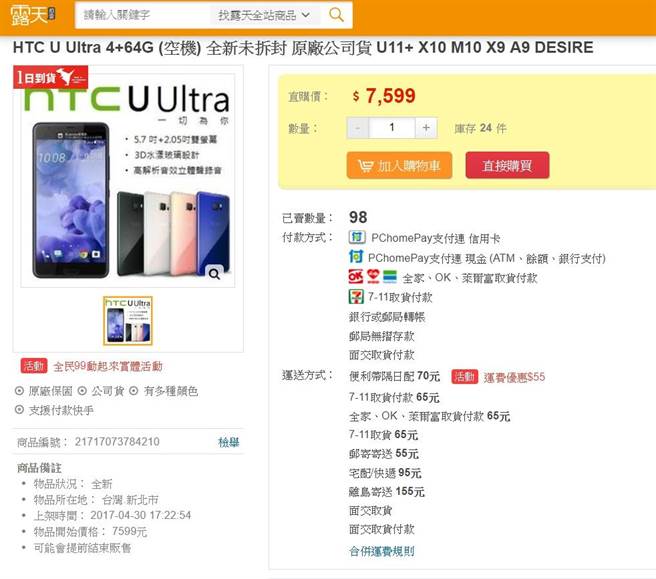
Task: Click the OK mart store icon
Action: pos(356,277)
